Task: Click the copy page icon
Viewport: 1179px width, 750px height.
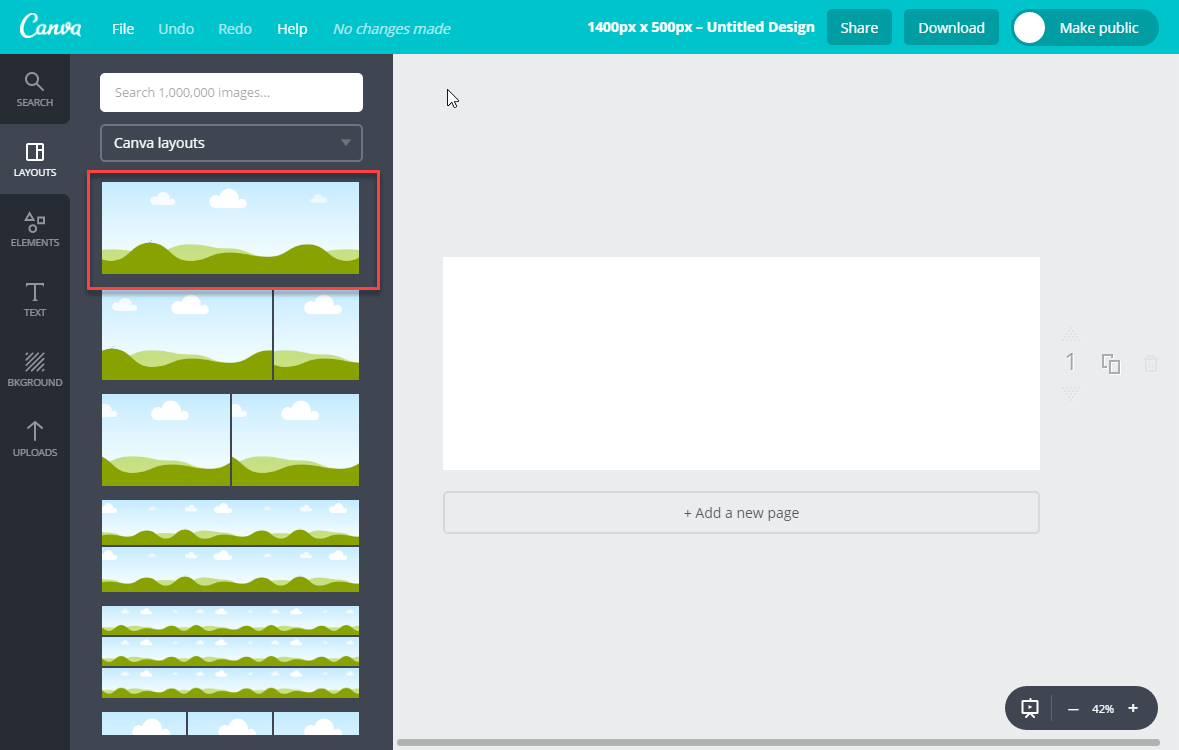Action: tap(1111, 364)
